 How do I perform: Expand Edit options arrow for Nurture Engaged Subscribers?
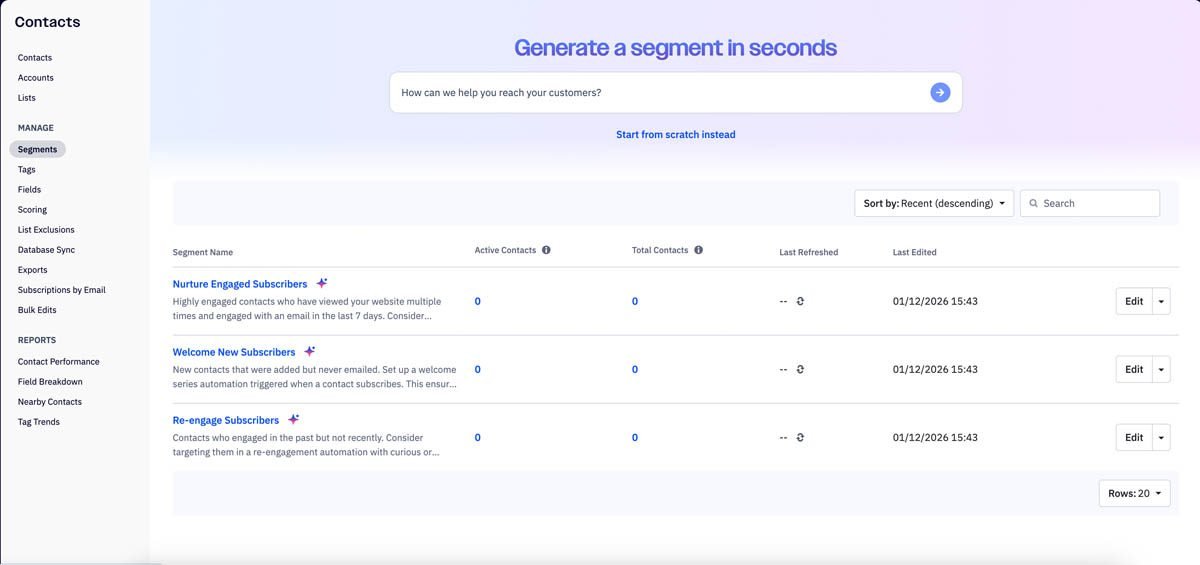(1161, 301)
